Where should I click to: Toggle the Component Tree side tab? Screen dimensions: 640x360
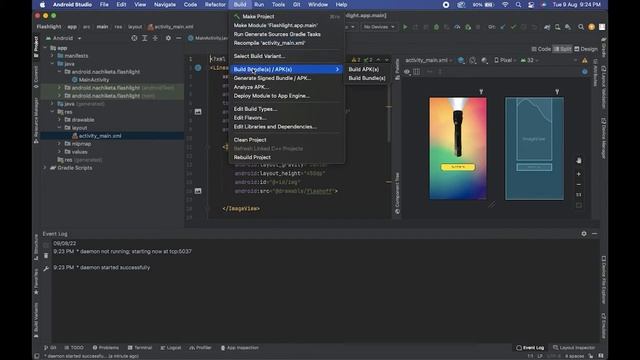[397, 193]
